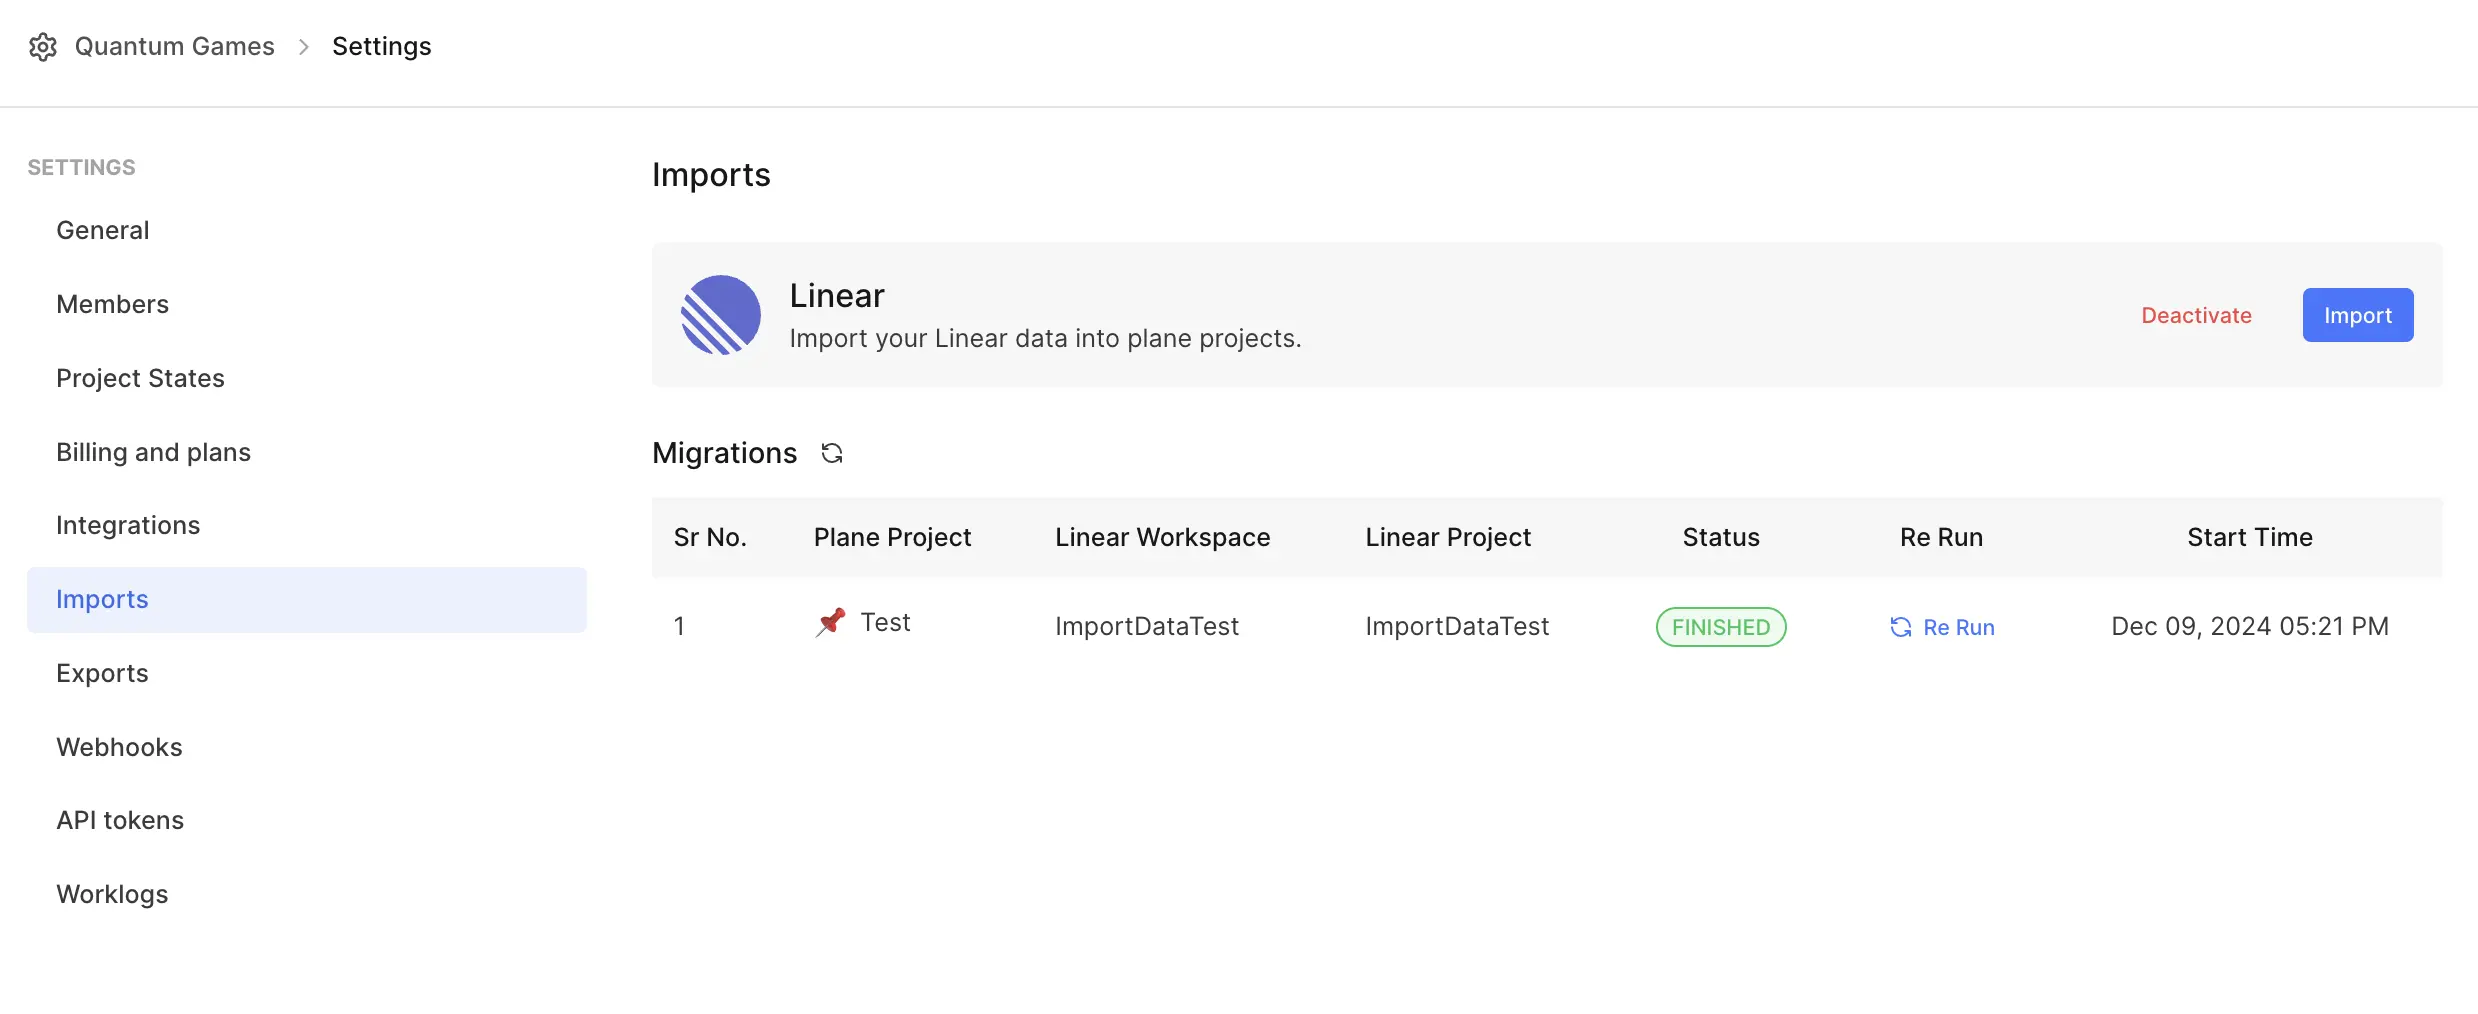Click the Linear import description text
This screenshot has height=1014, width=2478.
pos(1045,338)
